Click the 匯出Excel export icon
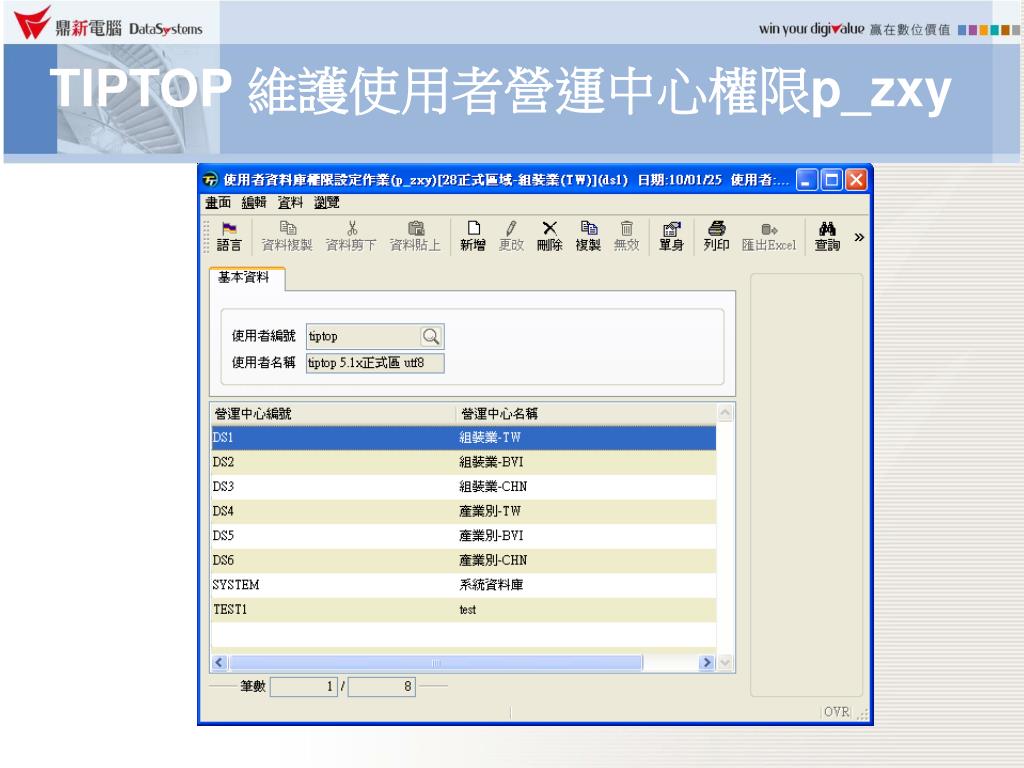 pyautogui.click(x=769, y=229)
